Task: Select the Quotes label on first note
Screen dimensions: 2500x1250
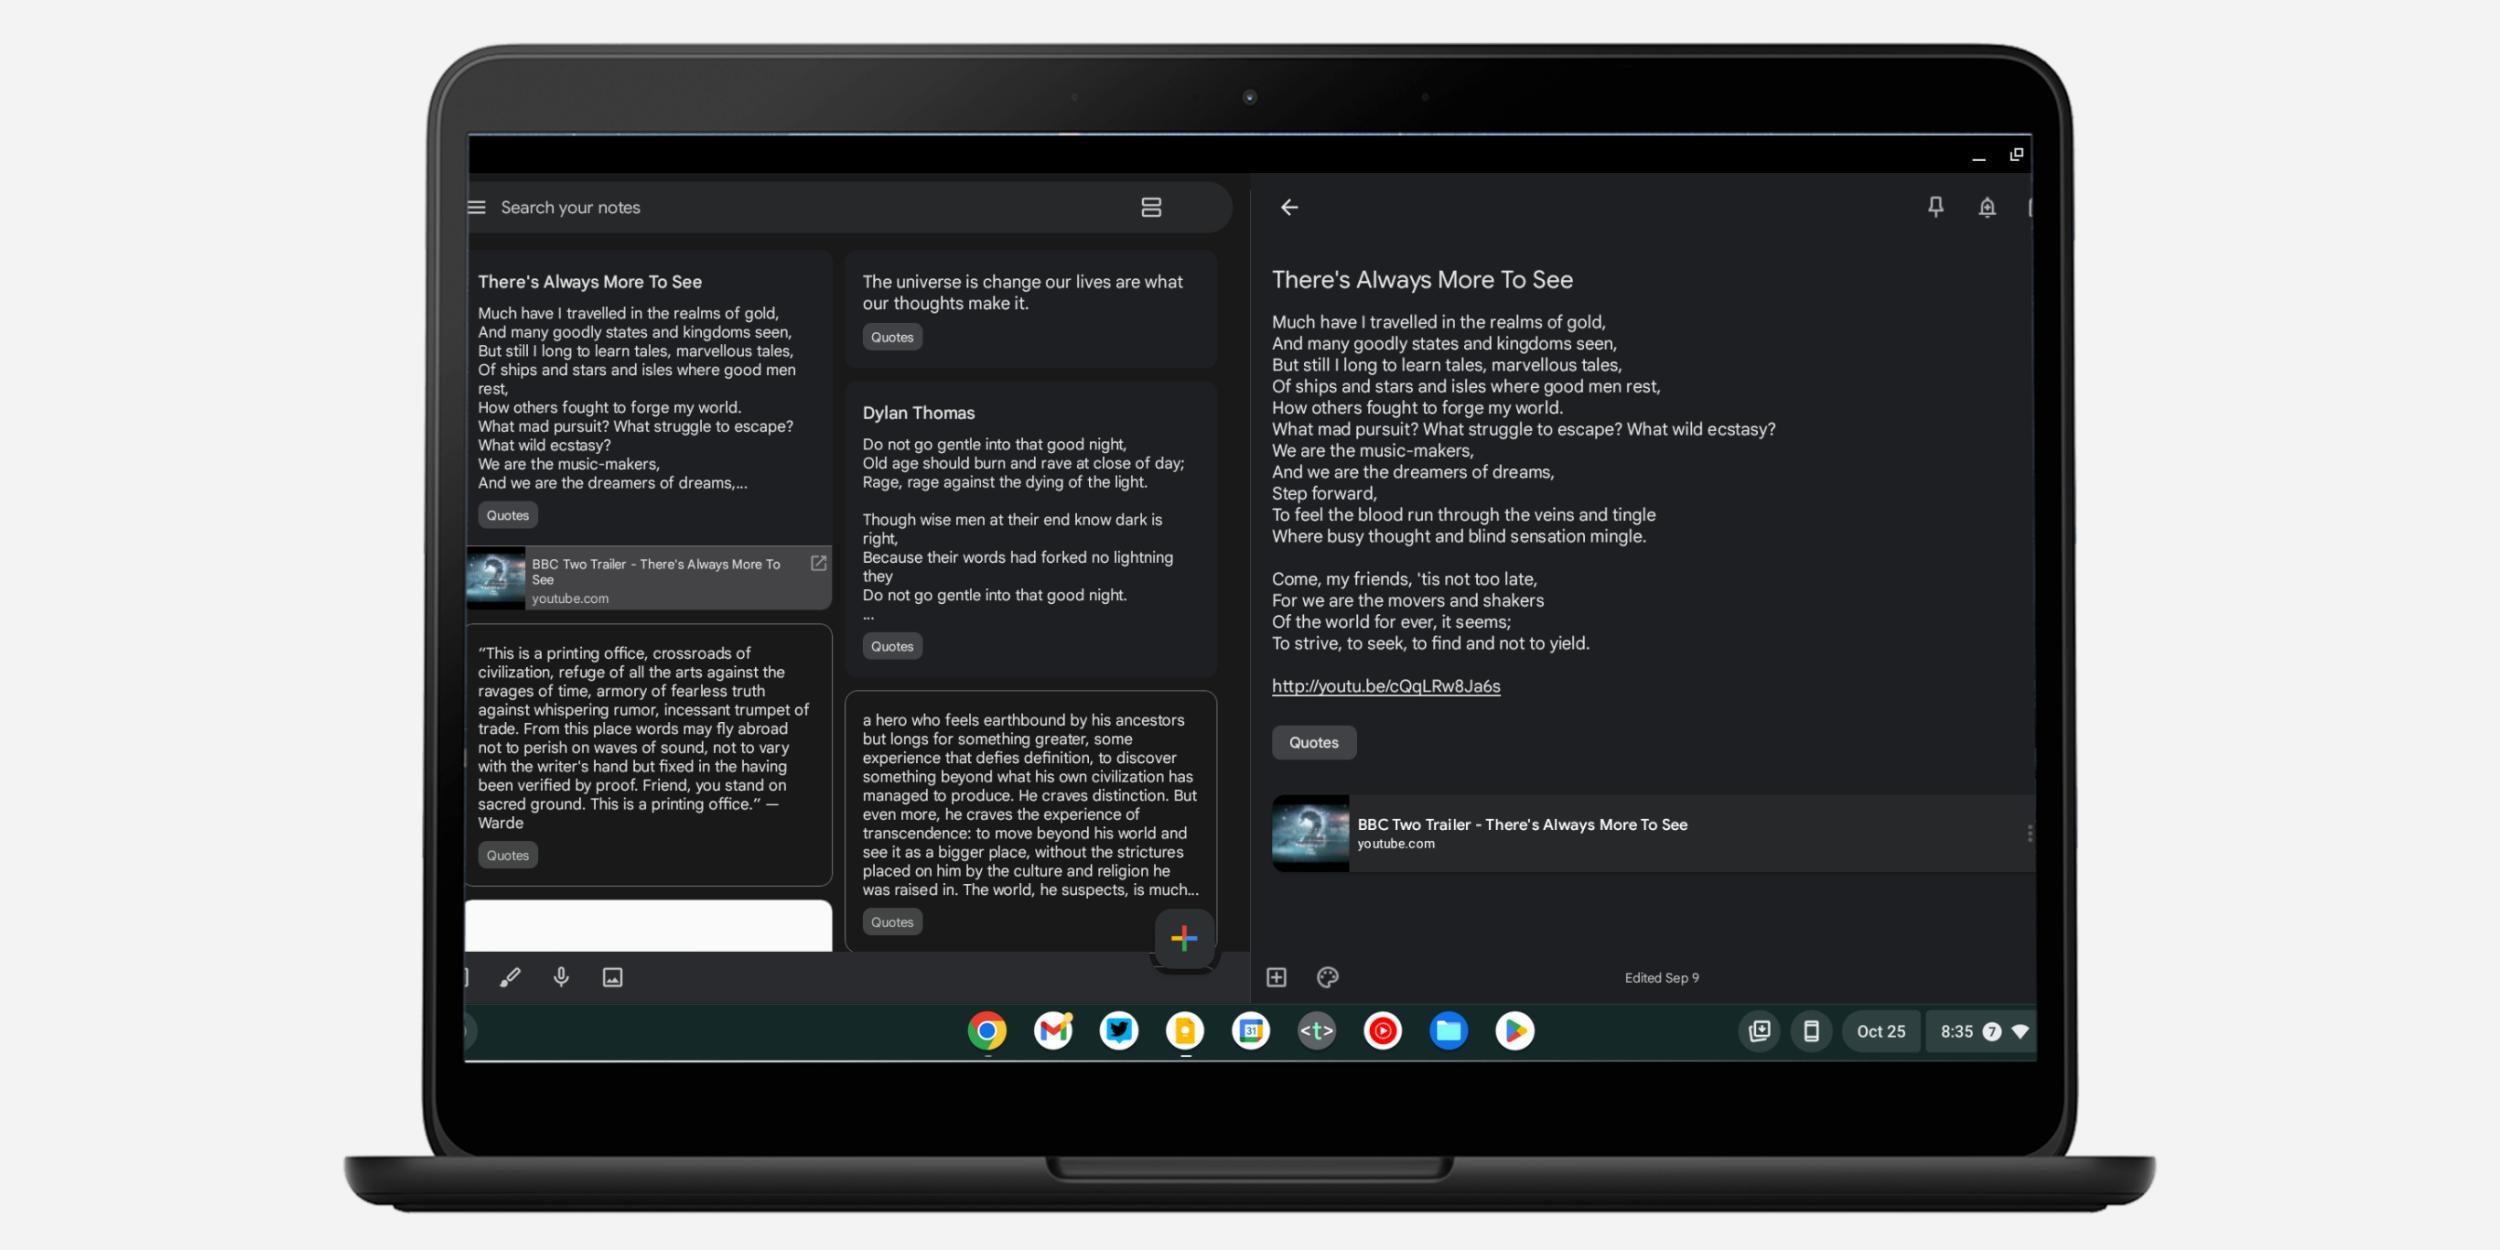Action: click(507, 513)
